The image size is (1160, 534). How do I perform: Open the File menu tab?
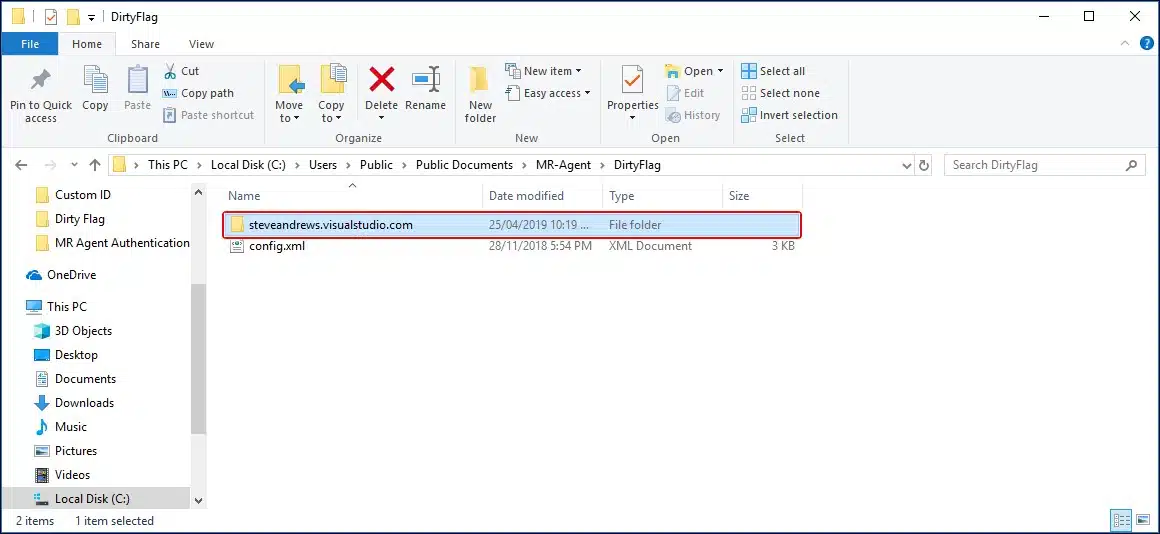(30, 44)
